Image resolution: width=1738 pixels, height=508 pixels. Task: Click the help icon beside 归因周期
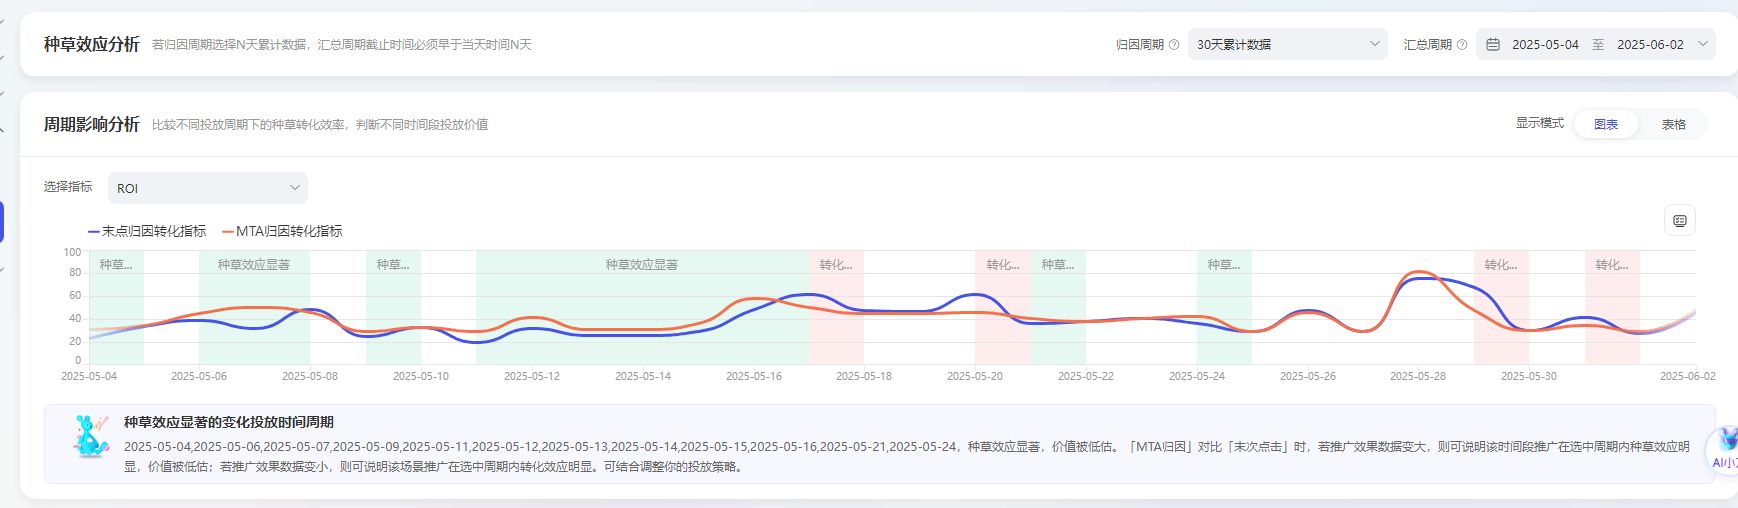(x=1174, y=45)
